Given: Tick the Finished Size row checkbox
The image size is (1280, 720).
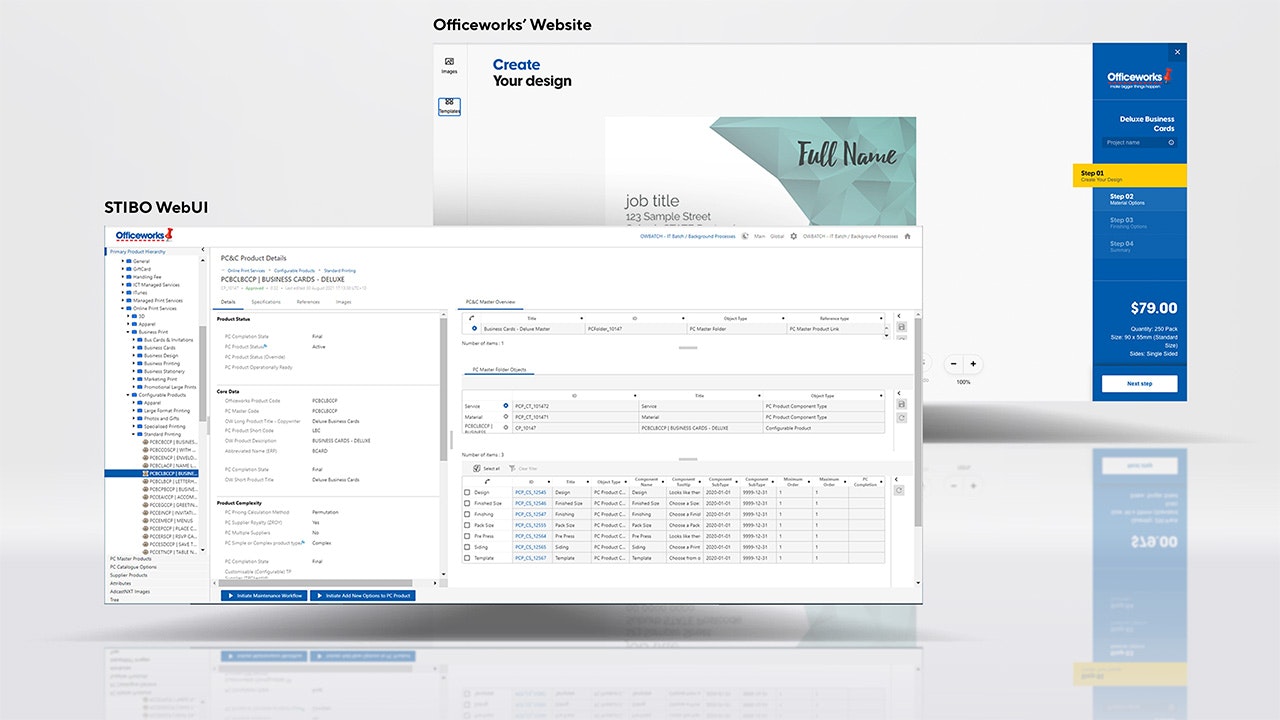Looking at the screenshot, I should 467,503.
